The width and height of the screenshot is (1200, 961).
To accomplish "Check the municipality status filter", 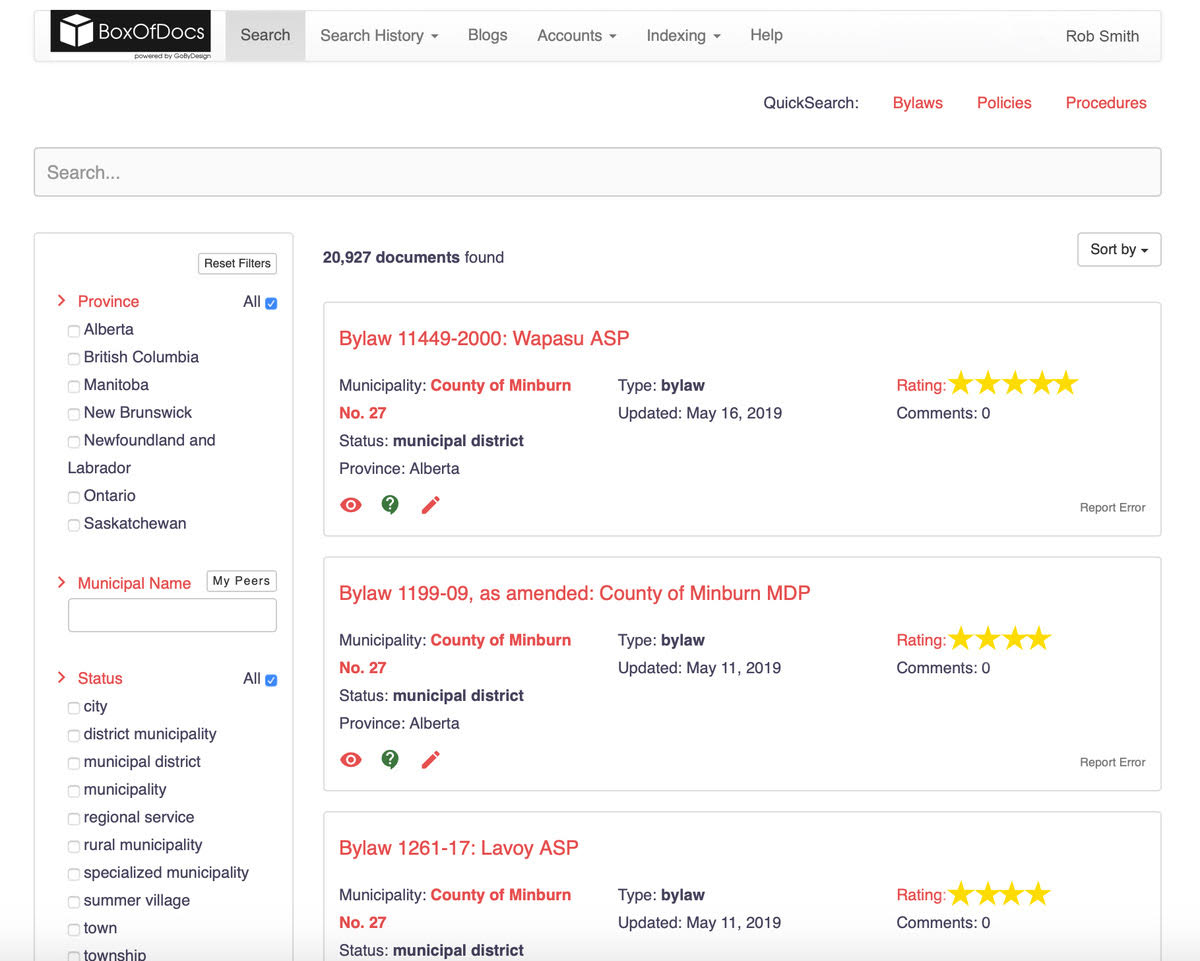I will point(74,791).
